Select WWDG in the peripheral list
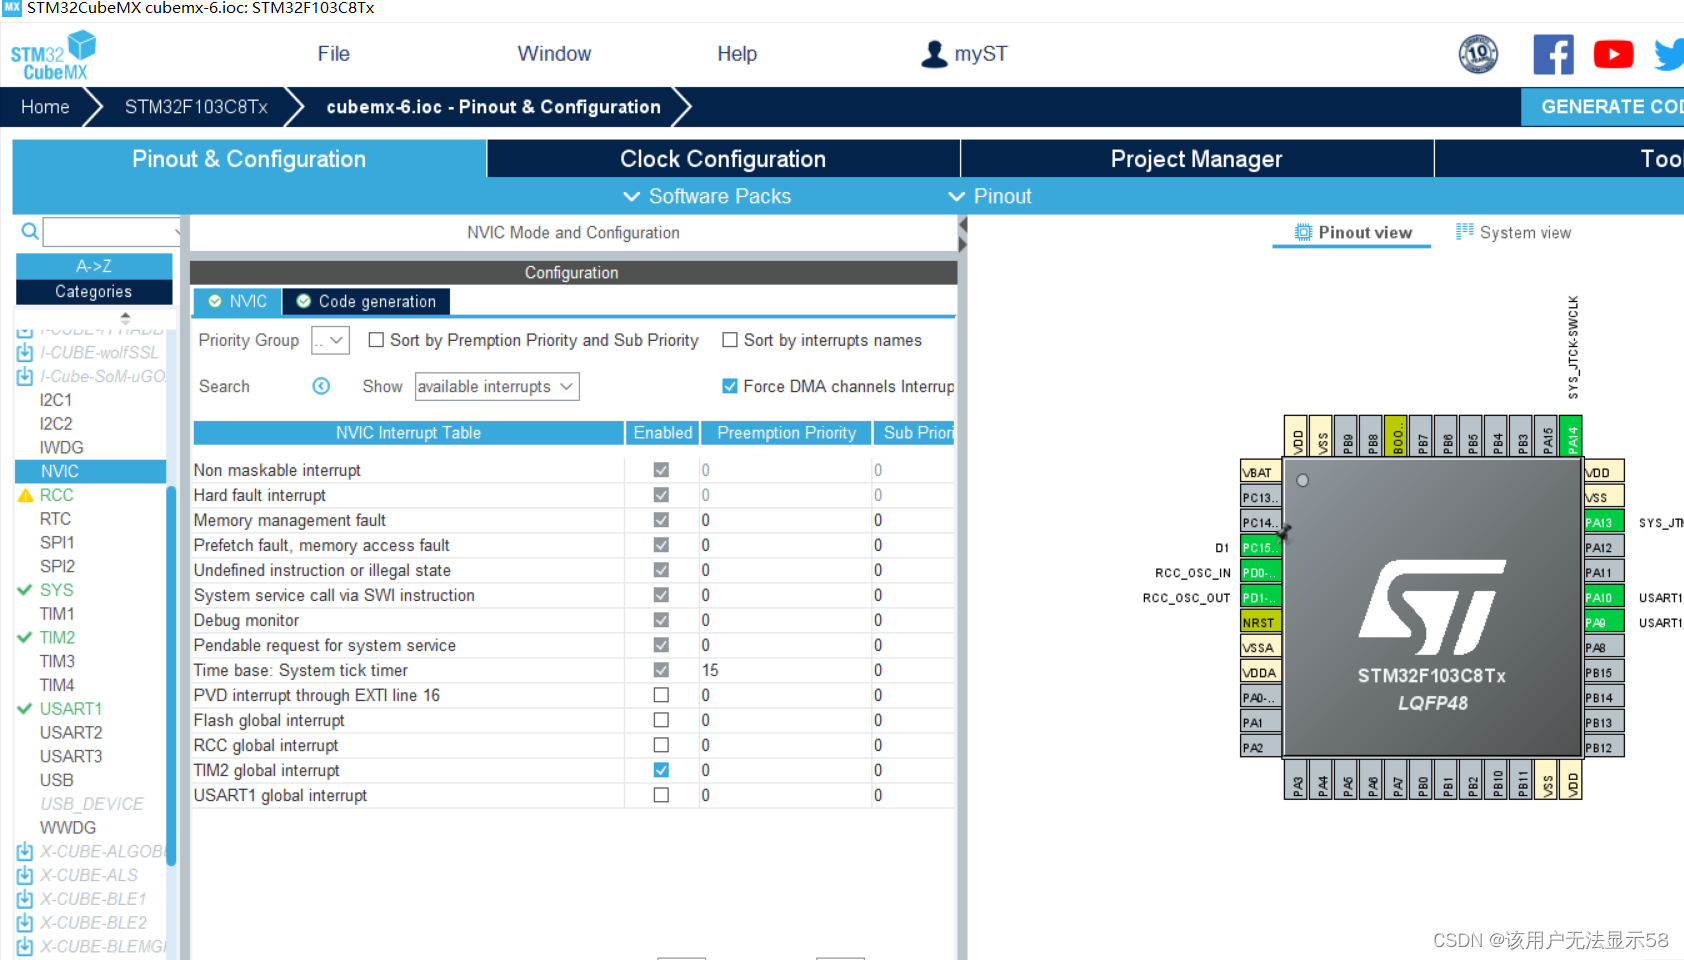 68,828
